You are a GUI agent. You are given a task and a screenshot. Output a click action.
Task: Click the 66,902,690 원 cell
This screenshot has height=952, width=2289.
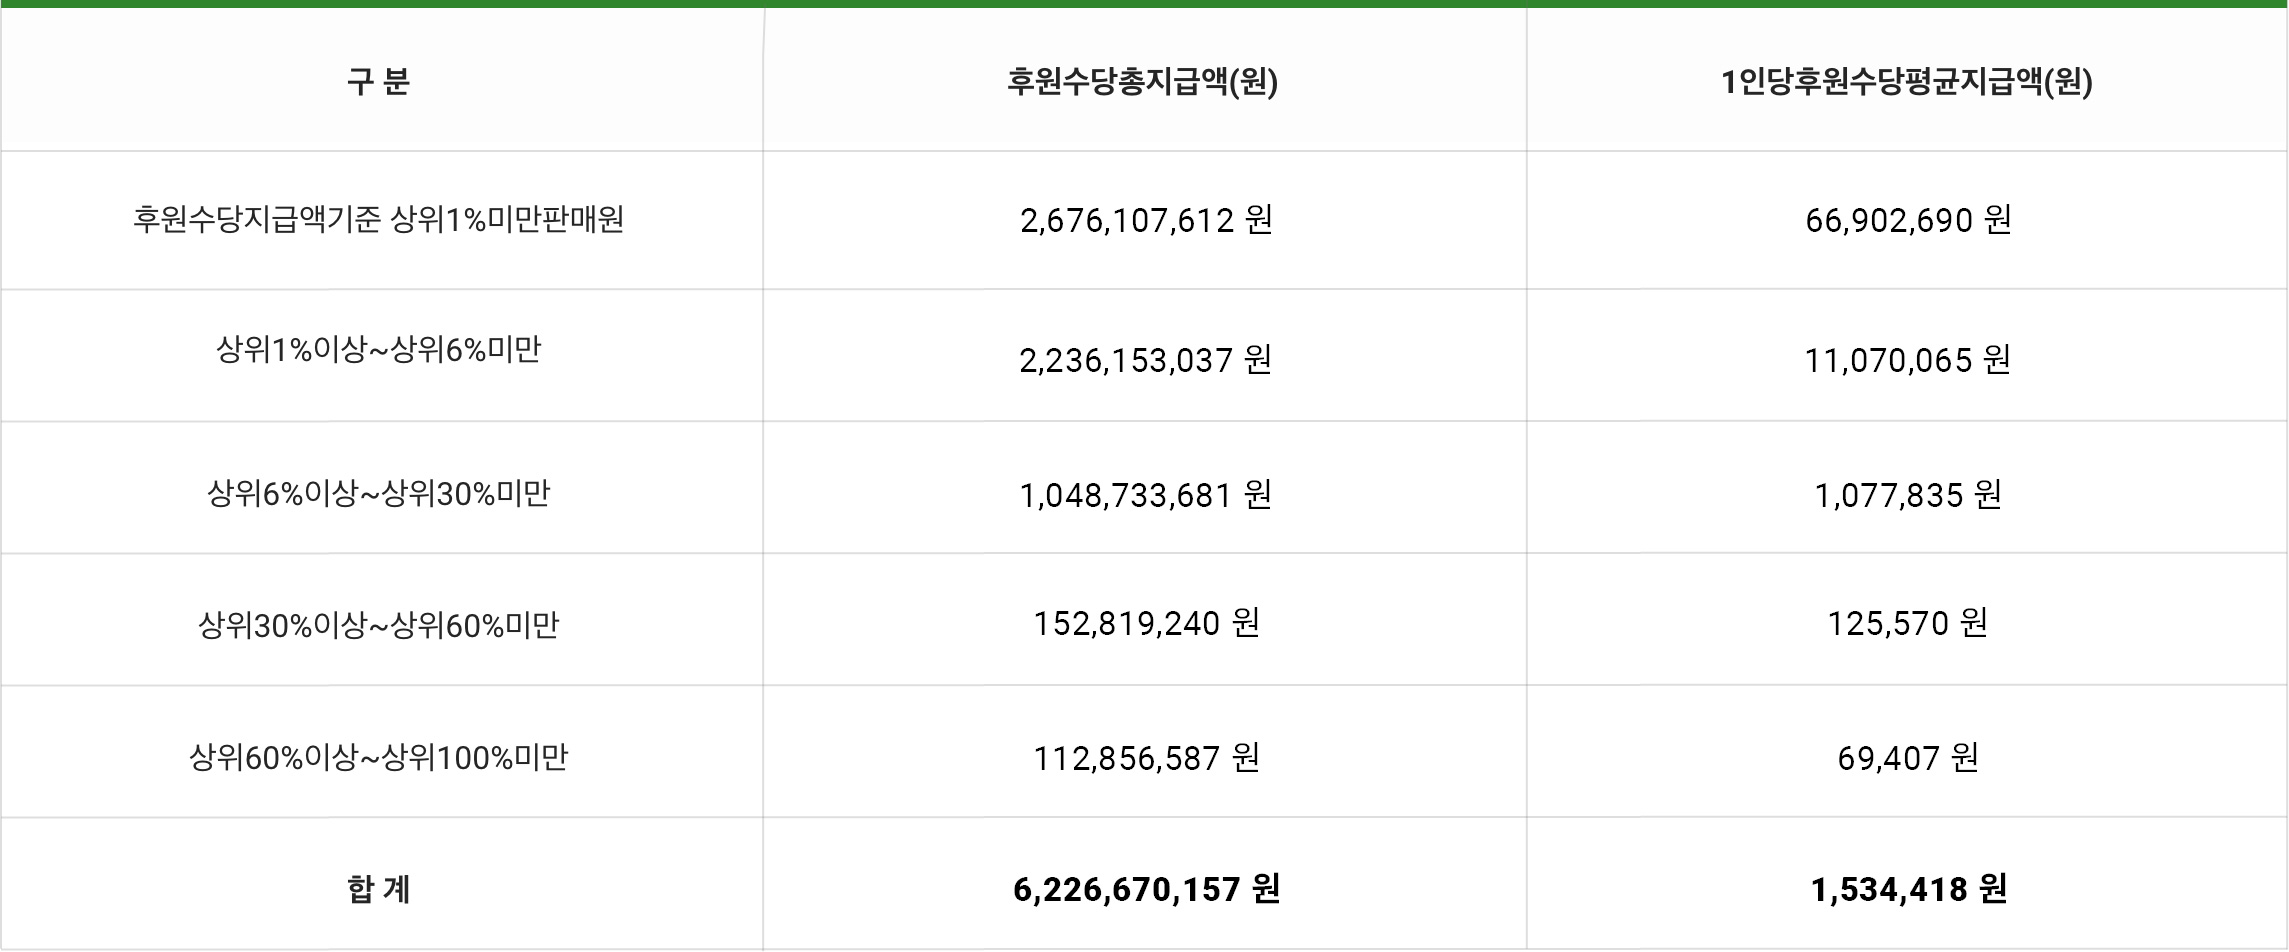(1908, 220)
